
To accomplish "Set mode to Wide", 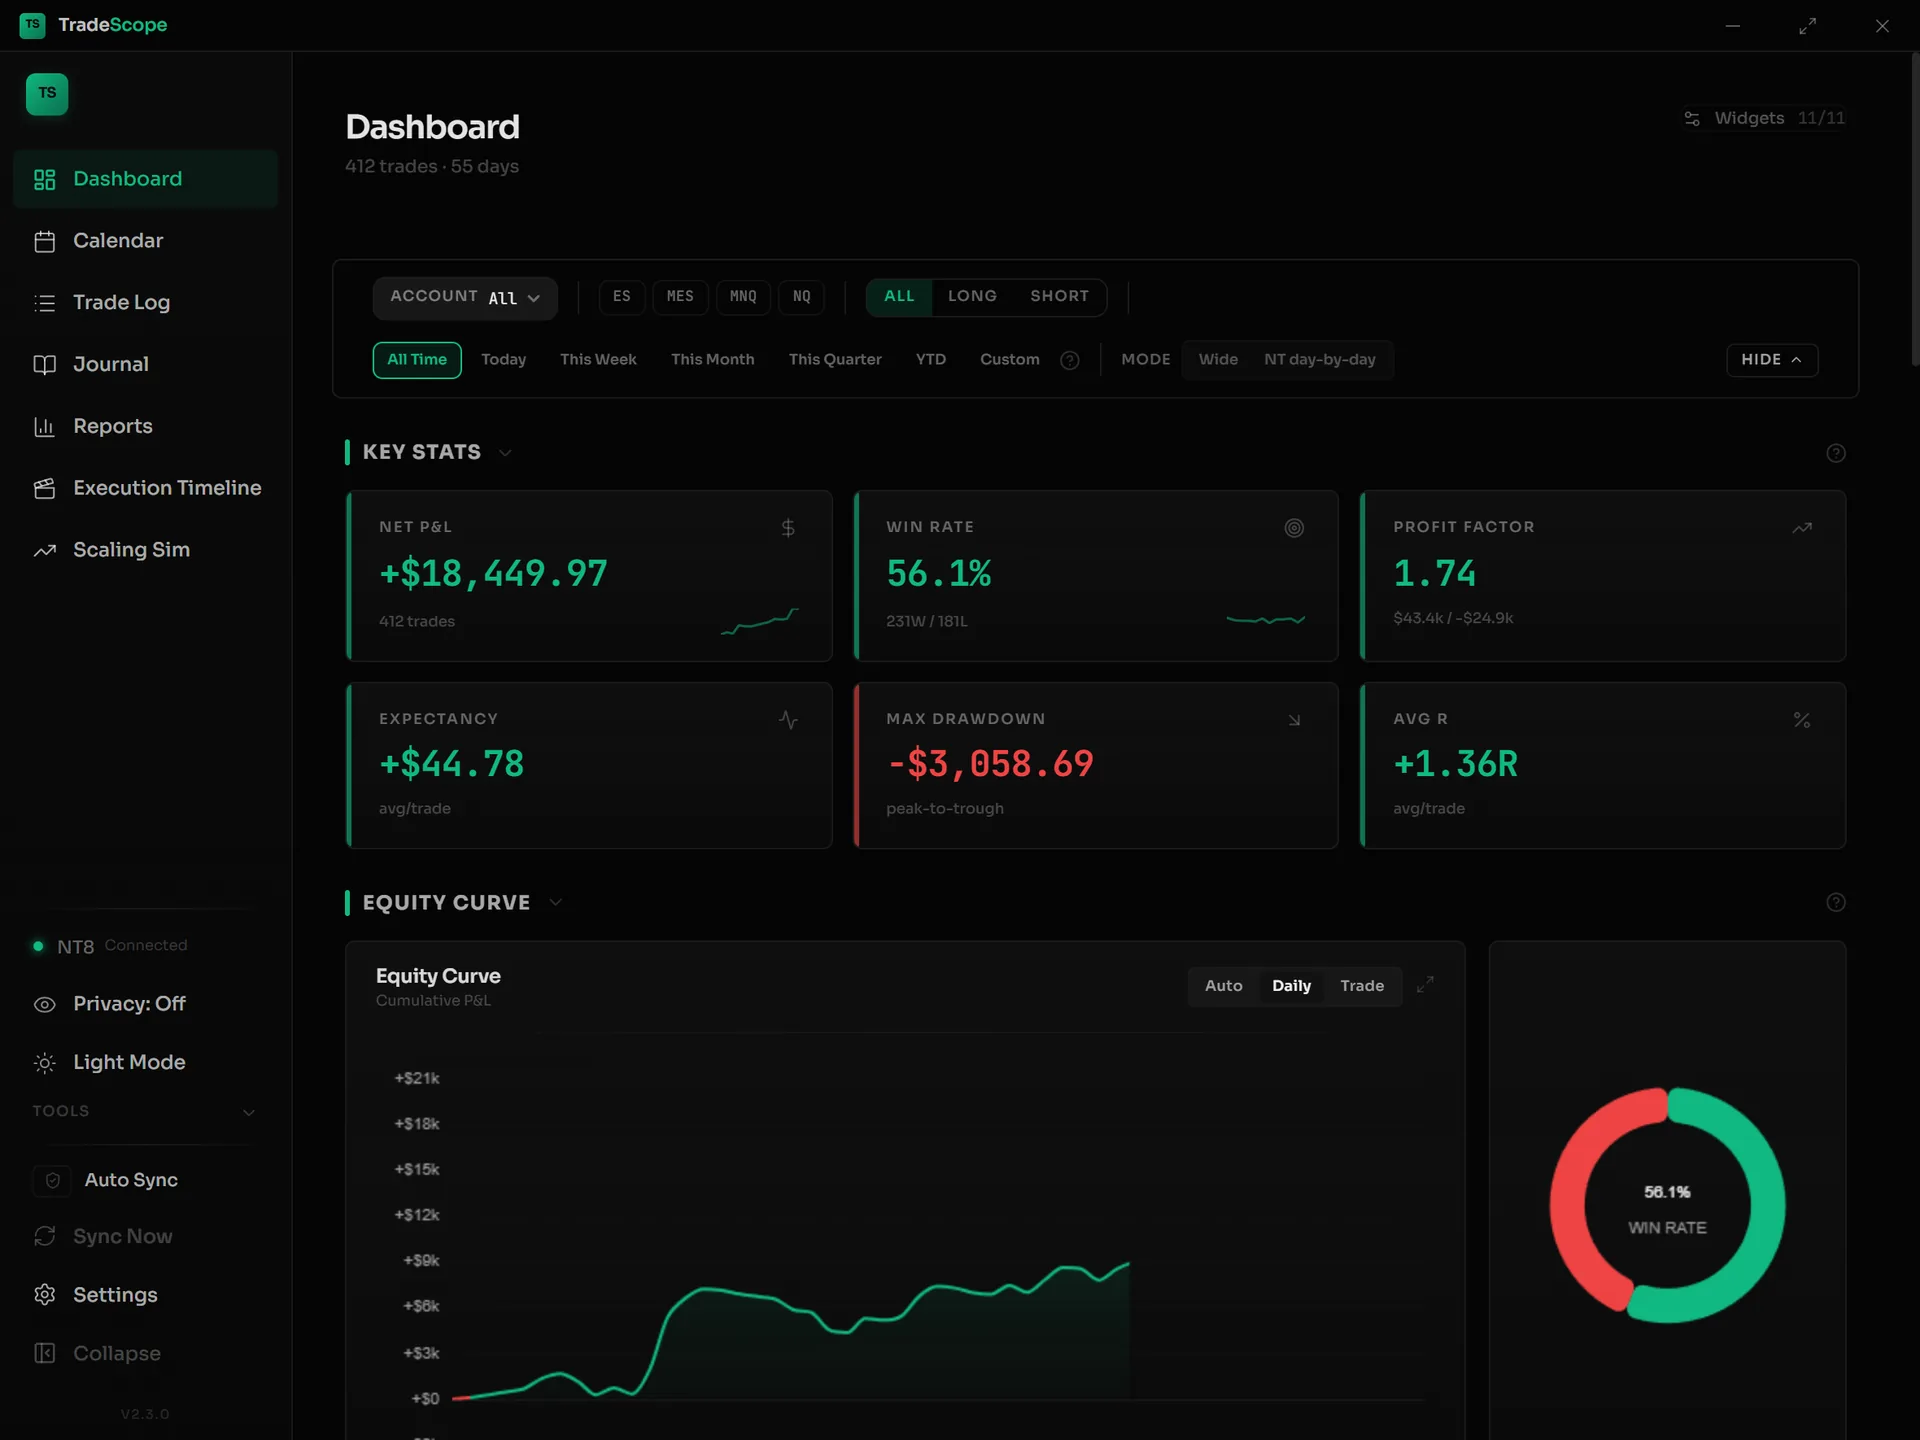I will [x=1218, y=360].
